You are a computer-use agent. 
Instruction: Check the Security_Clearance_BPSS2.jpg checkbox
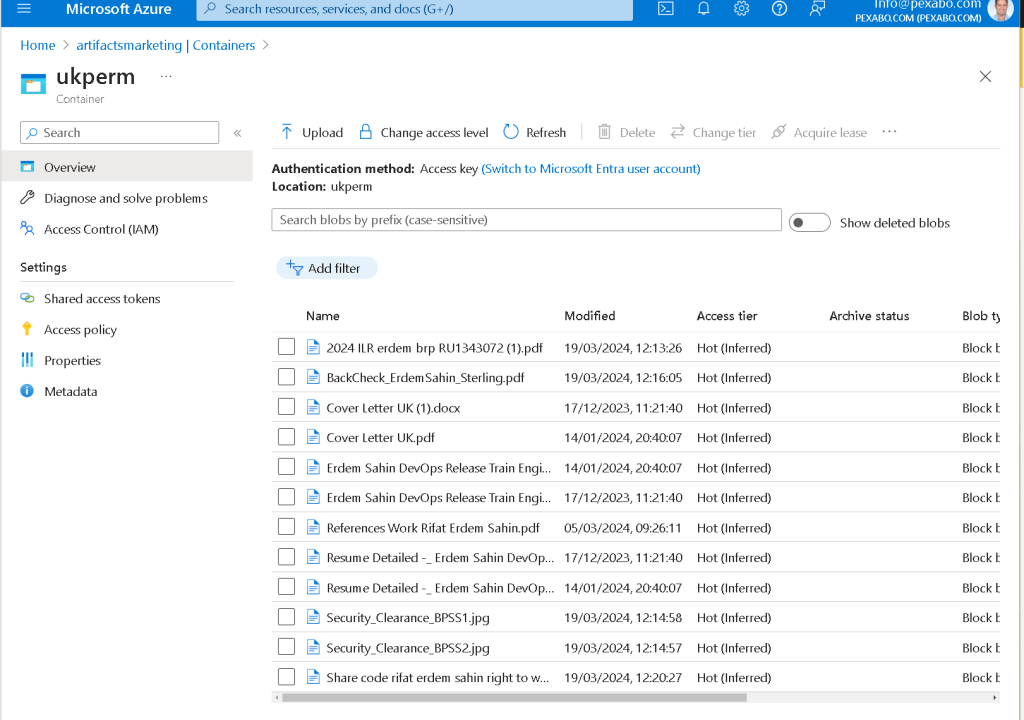pyautogui.click(x=286, y=647)
